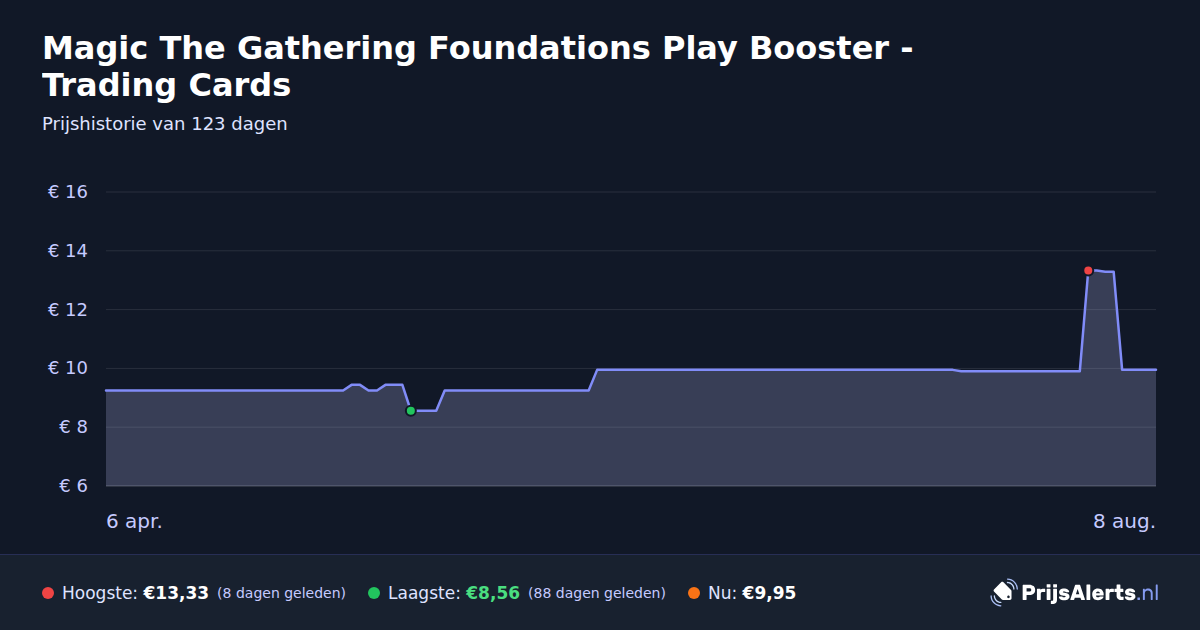Viewport: 1200px width, 630px height.
Task: Click the product title heading
Action: point(477,66)
